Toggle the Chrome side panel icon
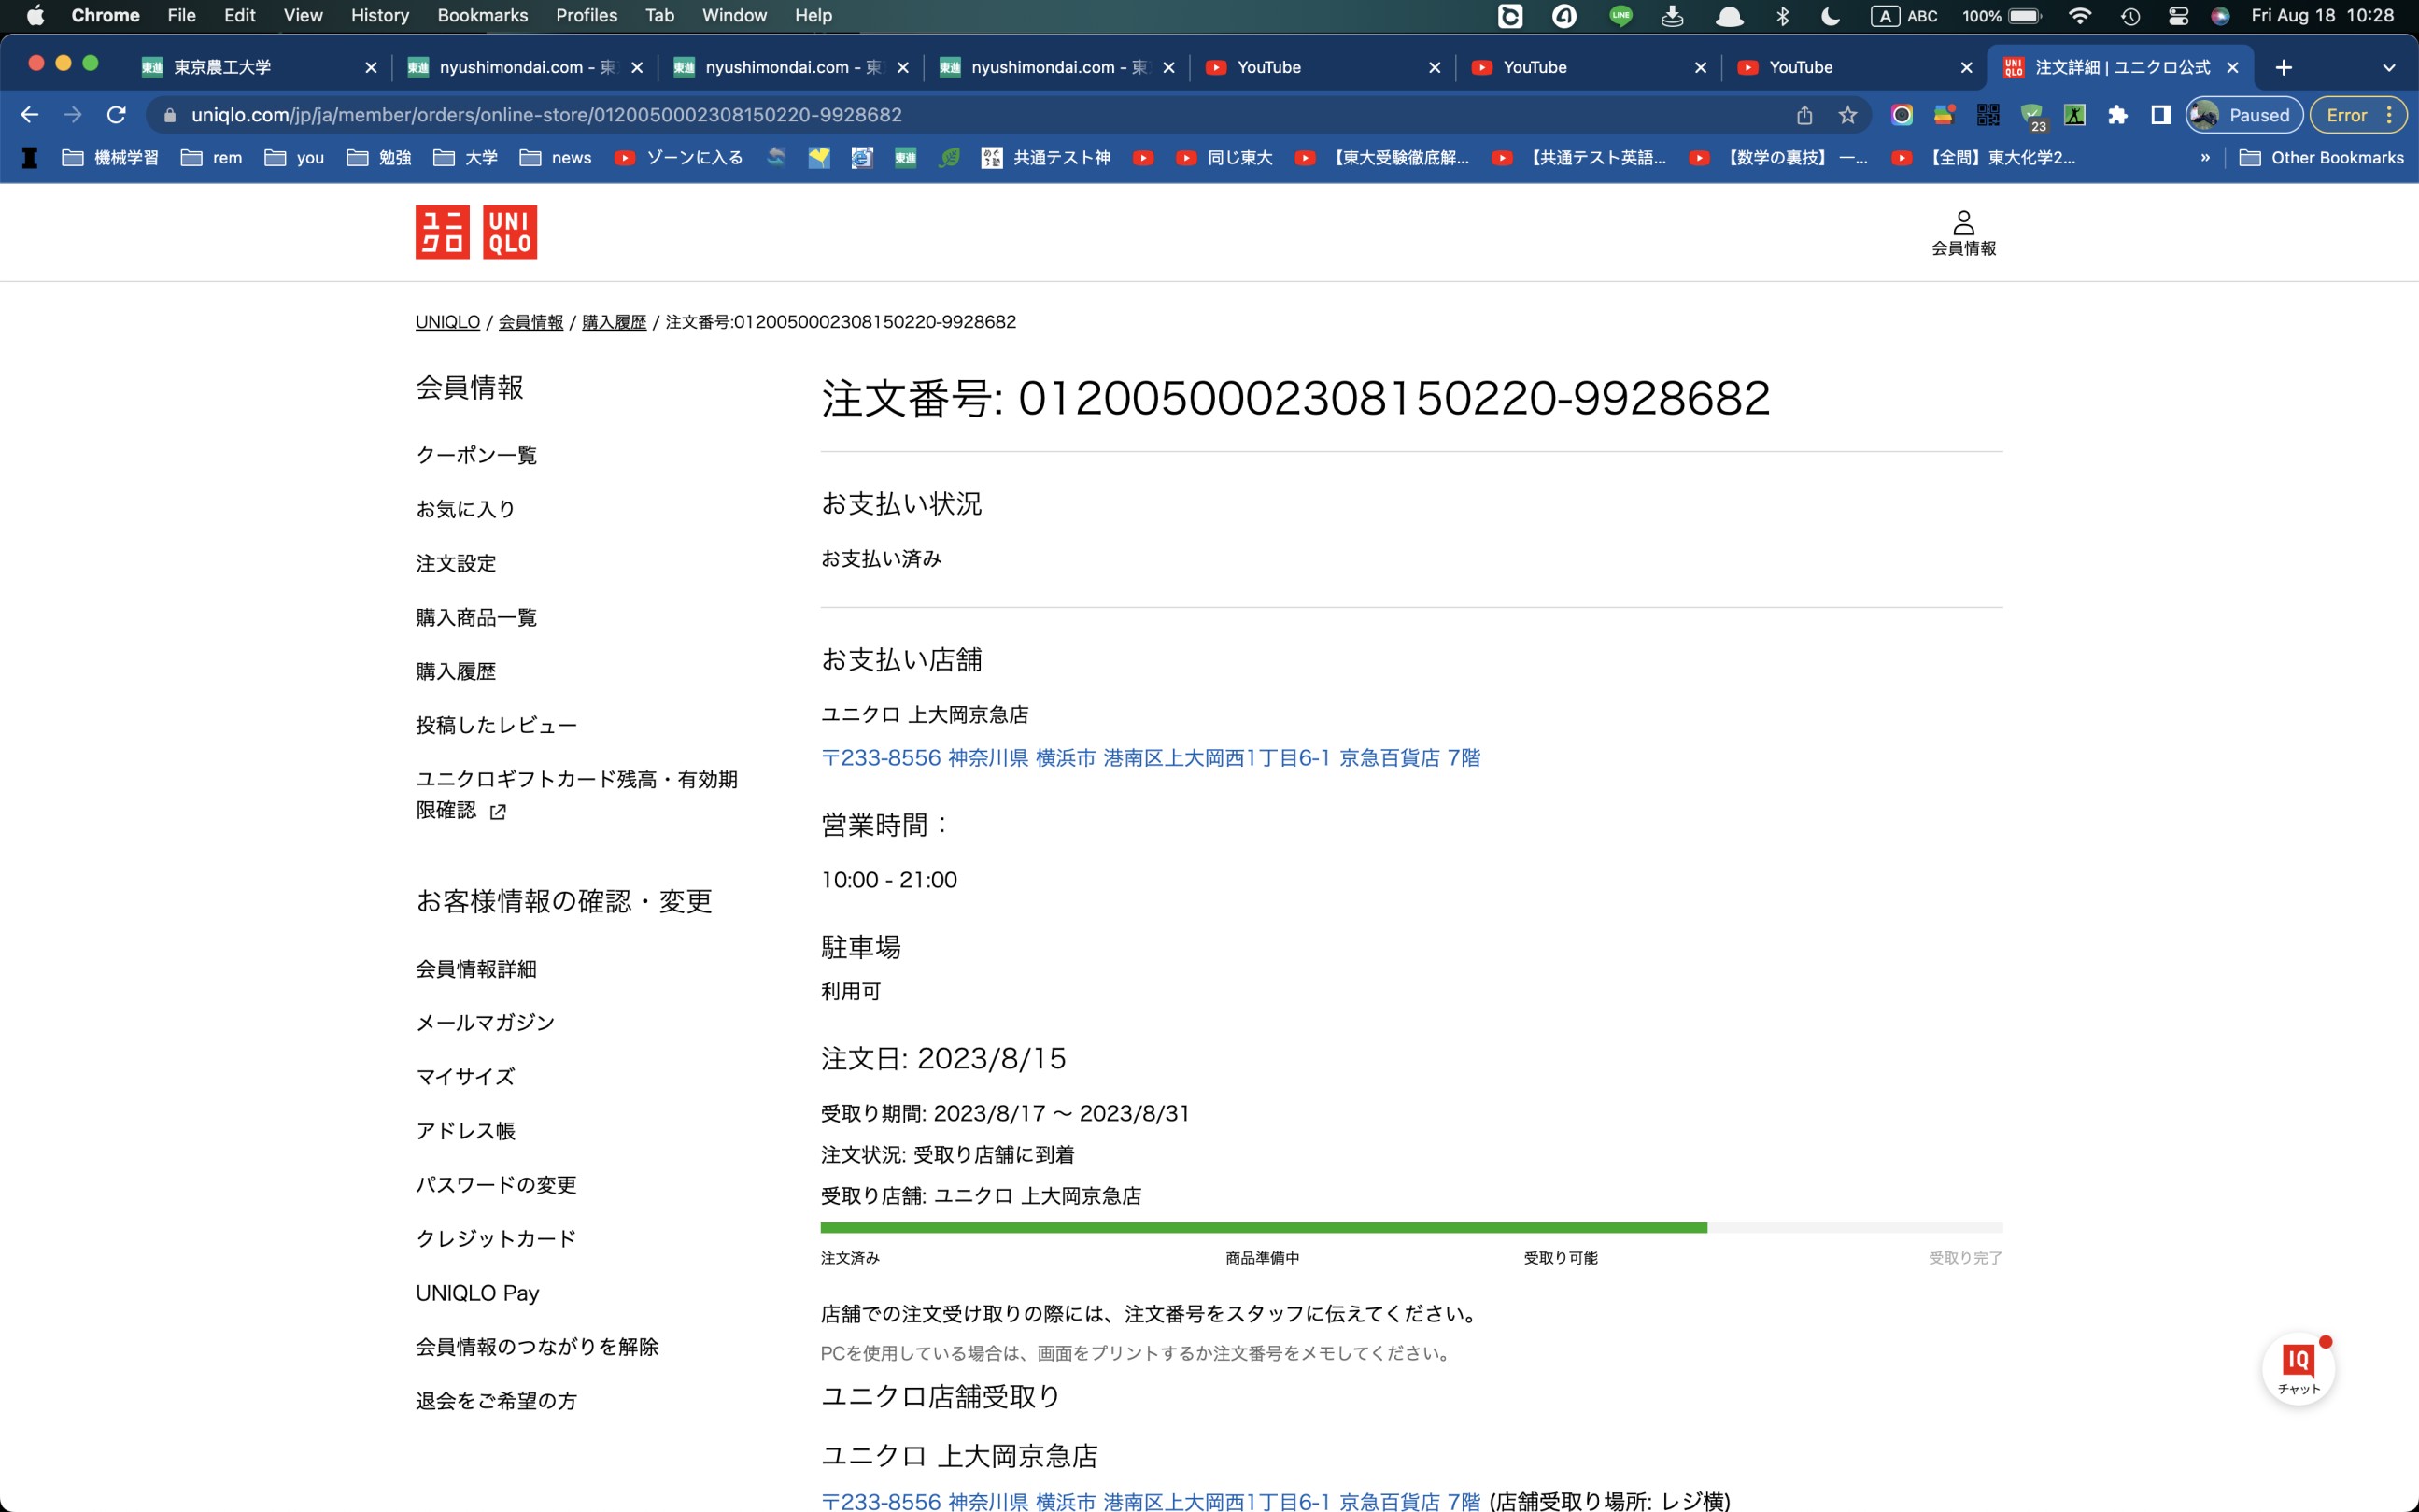The height and width of the screenshot is (1512, 2419). coord(2161,115)
